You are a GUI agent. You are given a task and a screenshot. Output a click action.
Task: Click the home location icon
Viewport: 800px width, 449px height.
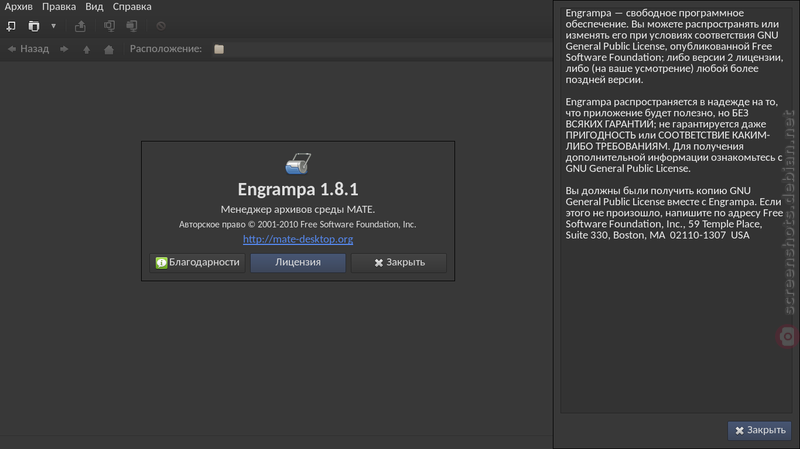coord(109,49)
